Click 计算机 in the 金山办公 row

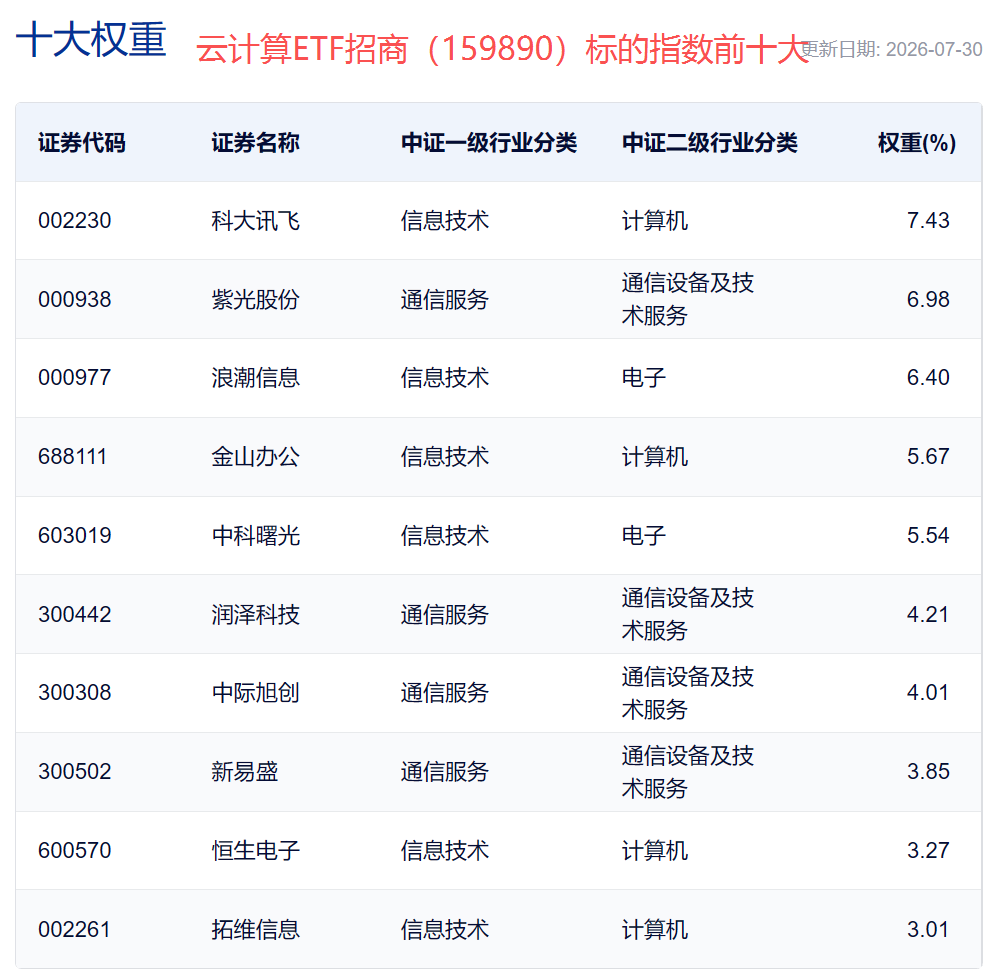pyautogui.click(x=654, y=456)
